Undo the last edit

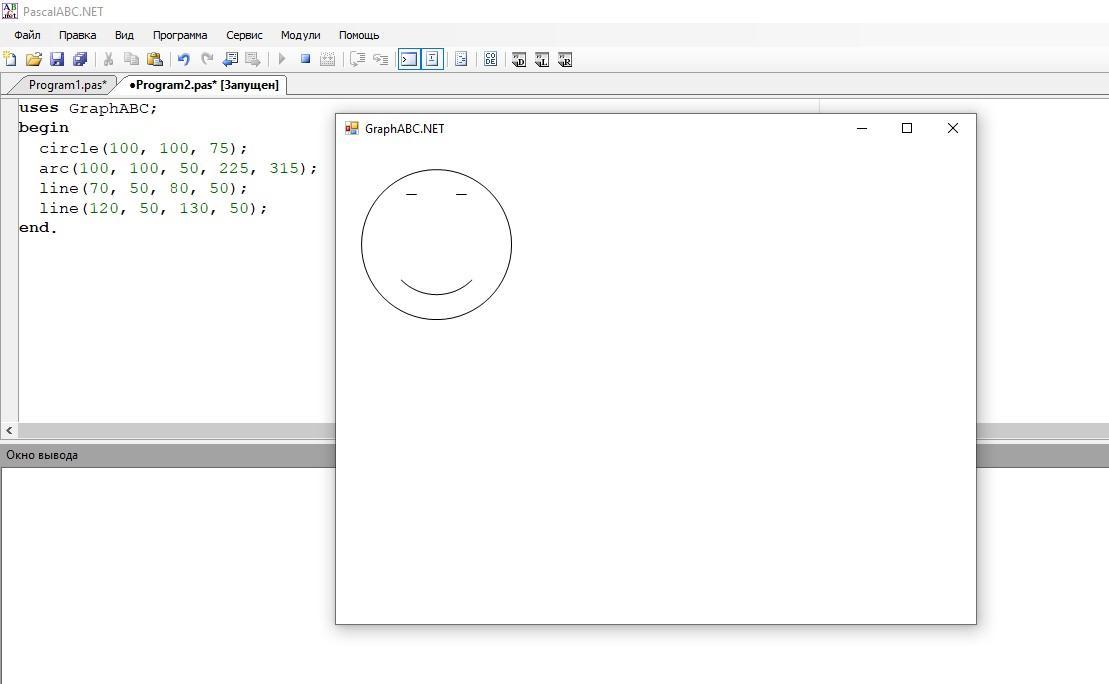pos(184,59)
